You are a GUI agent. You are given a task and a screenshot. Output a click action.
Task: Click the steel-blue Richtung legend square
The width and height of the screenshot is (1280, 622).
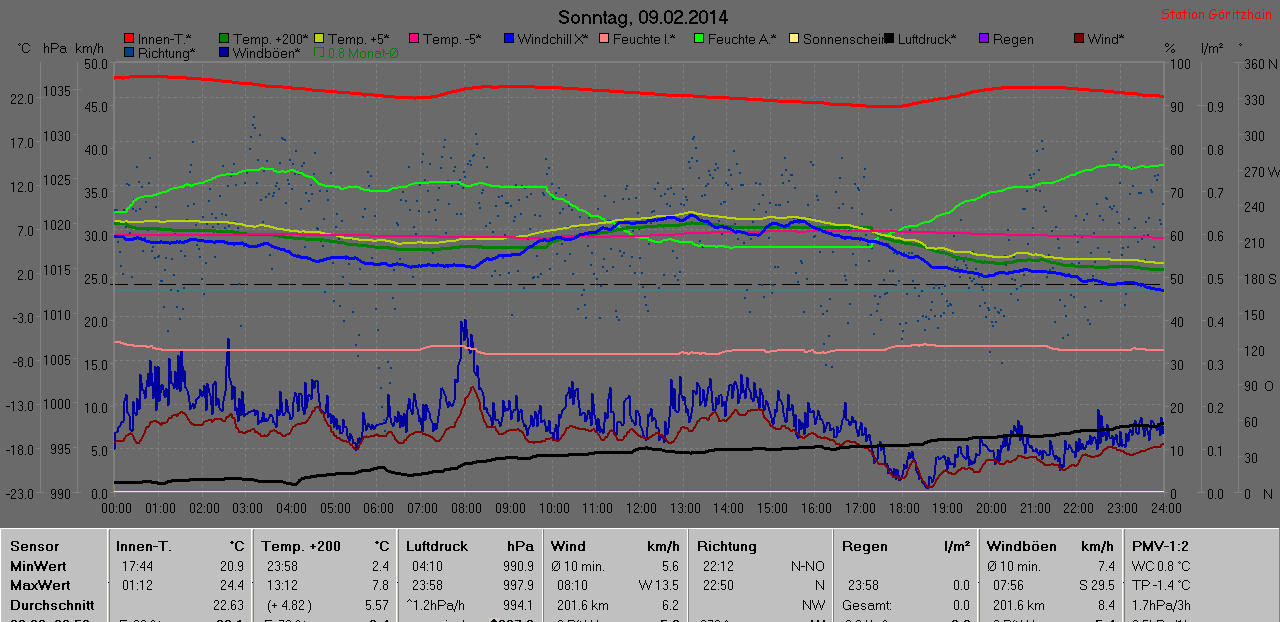coord(128,53)
